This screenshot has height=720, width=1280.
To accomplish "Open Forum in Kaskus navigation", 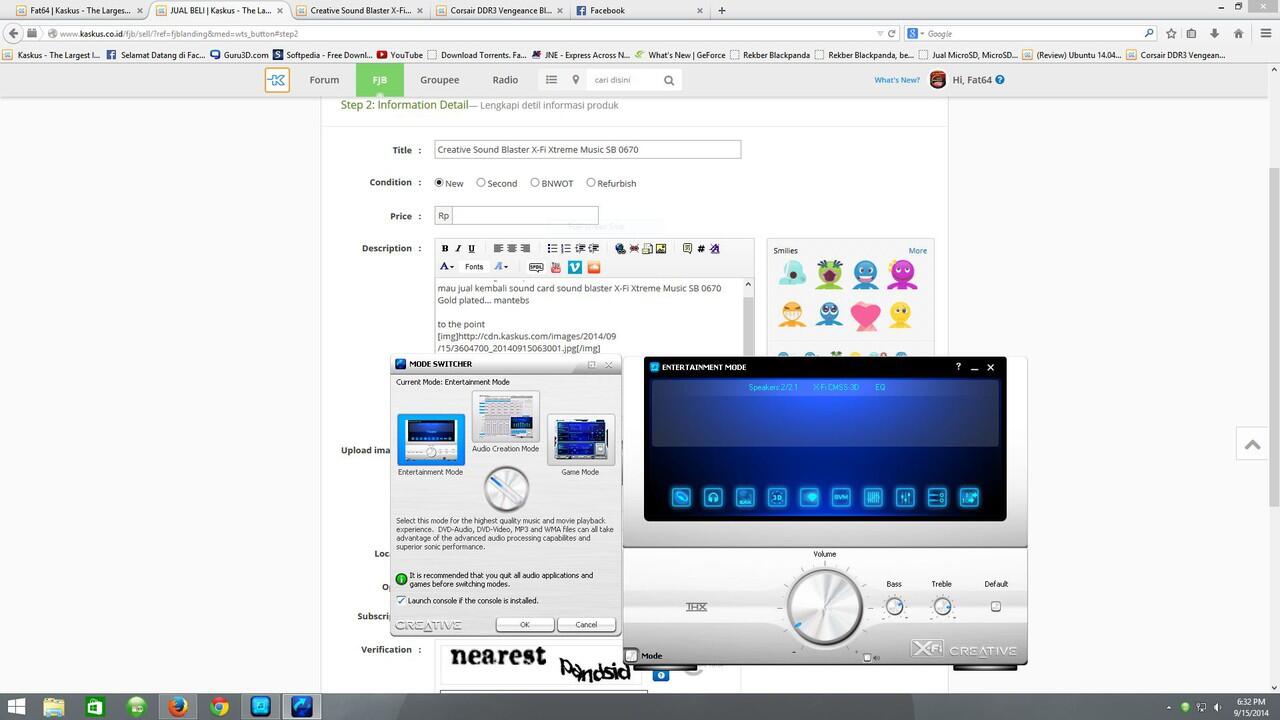I will coord(324,80).
